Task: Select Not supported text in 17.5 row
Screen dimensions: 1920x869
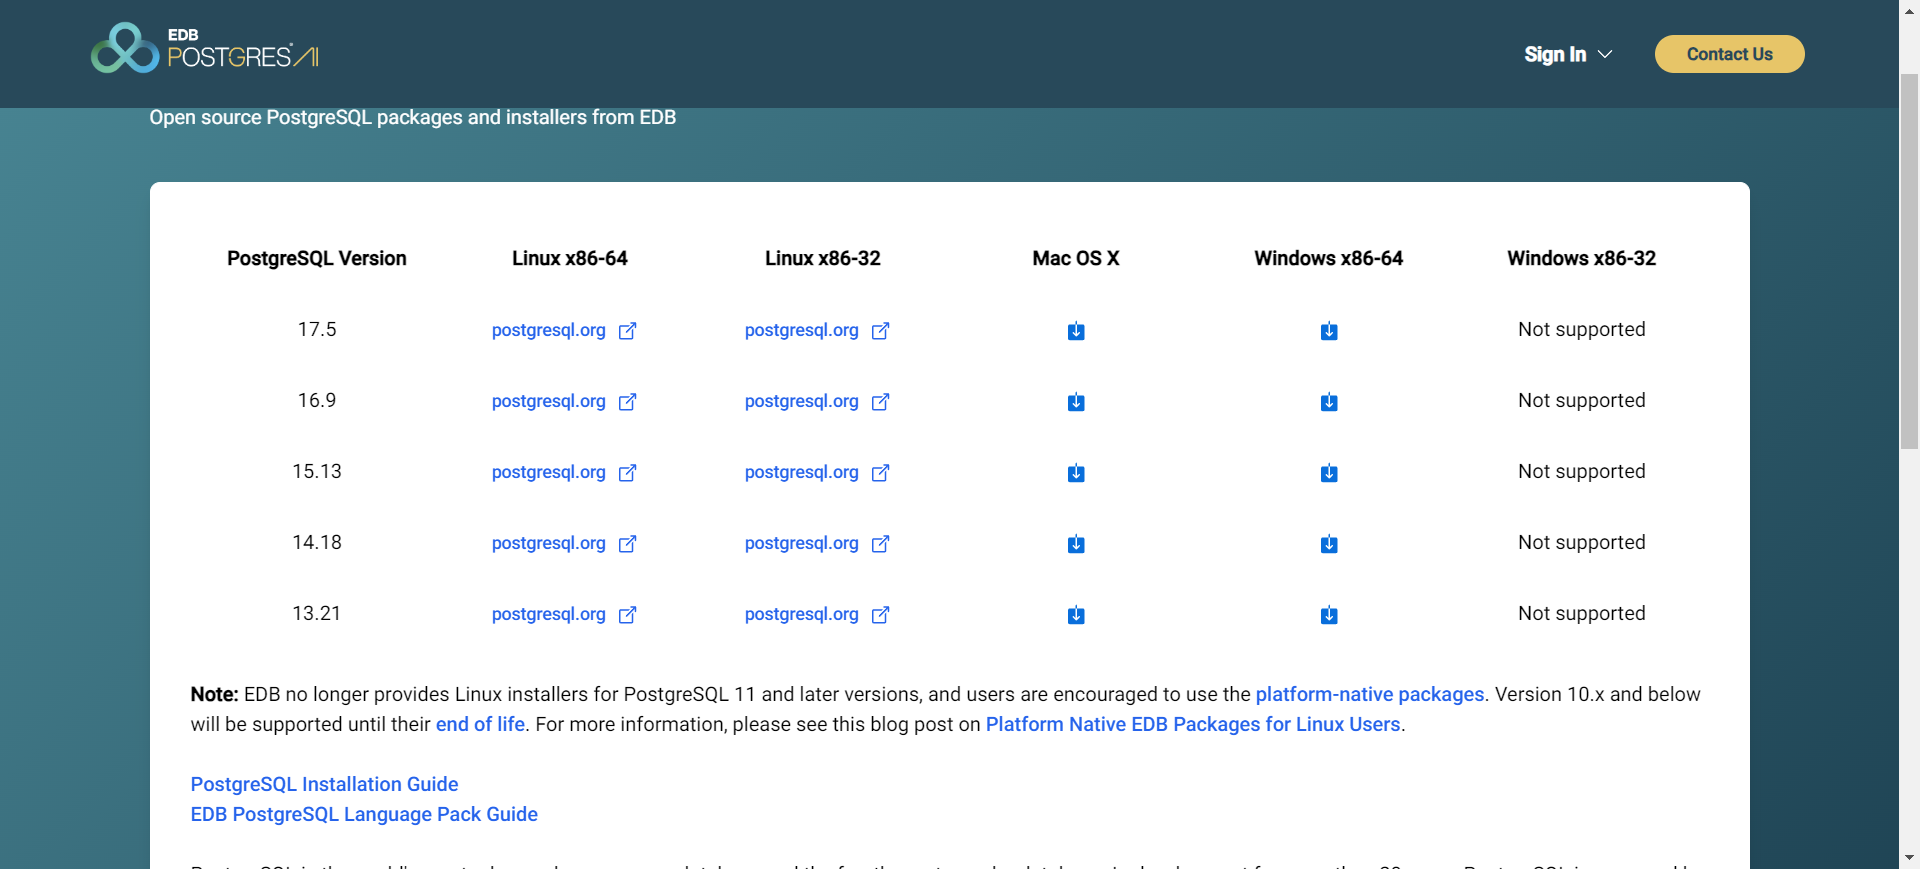Action: coord(1582,329)
